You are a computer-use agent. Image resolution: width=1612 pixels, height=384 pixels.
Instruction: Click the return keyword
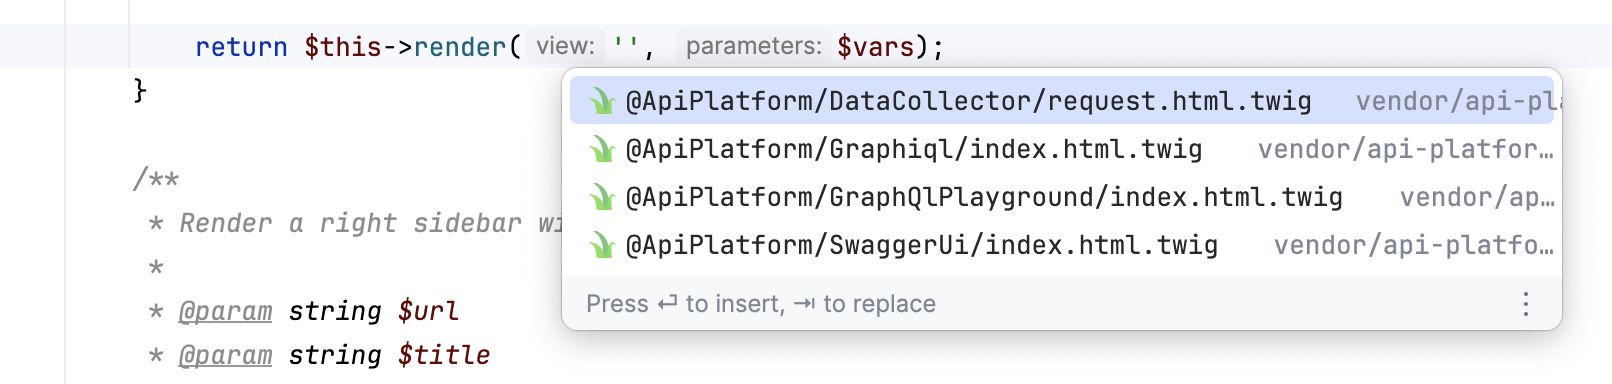click(x=241, y=47)
